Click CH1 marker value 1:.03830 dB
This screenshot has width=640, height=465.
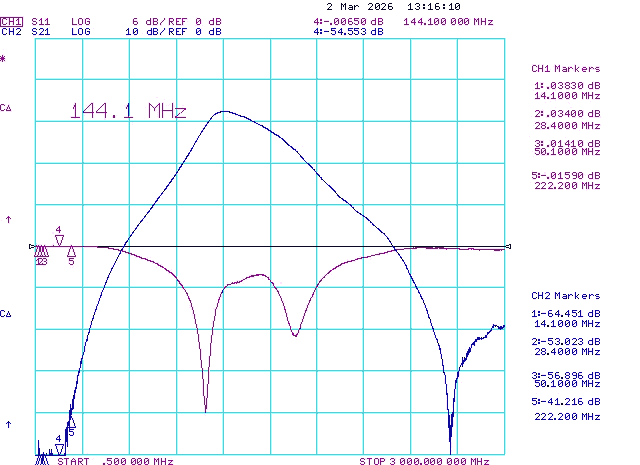tap(567, 86)
